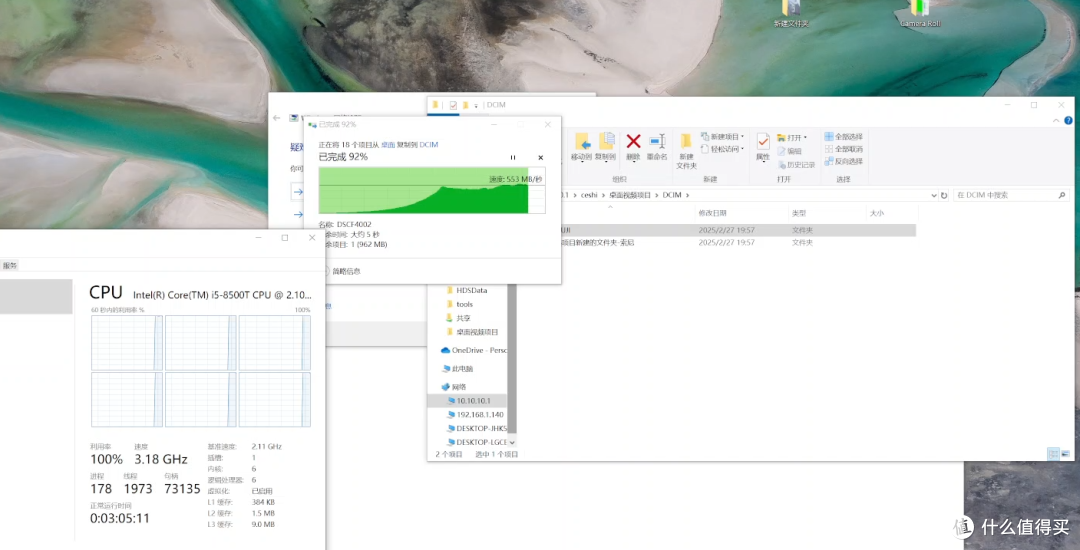Sort by 大小 column header
The width and height of the screenshot is (1080, 550).
(876, 213)
